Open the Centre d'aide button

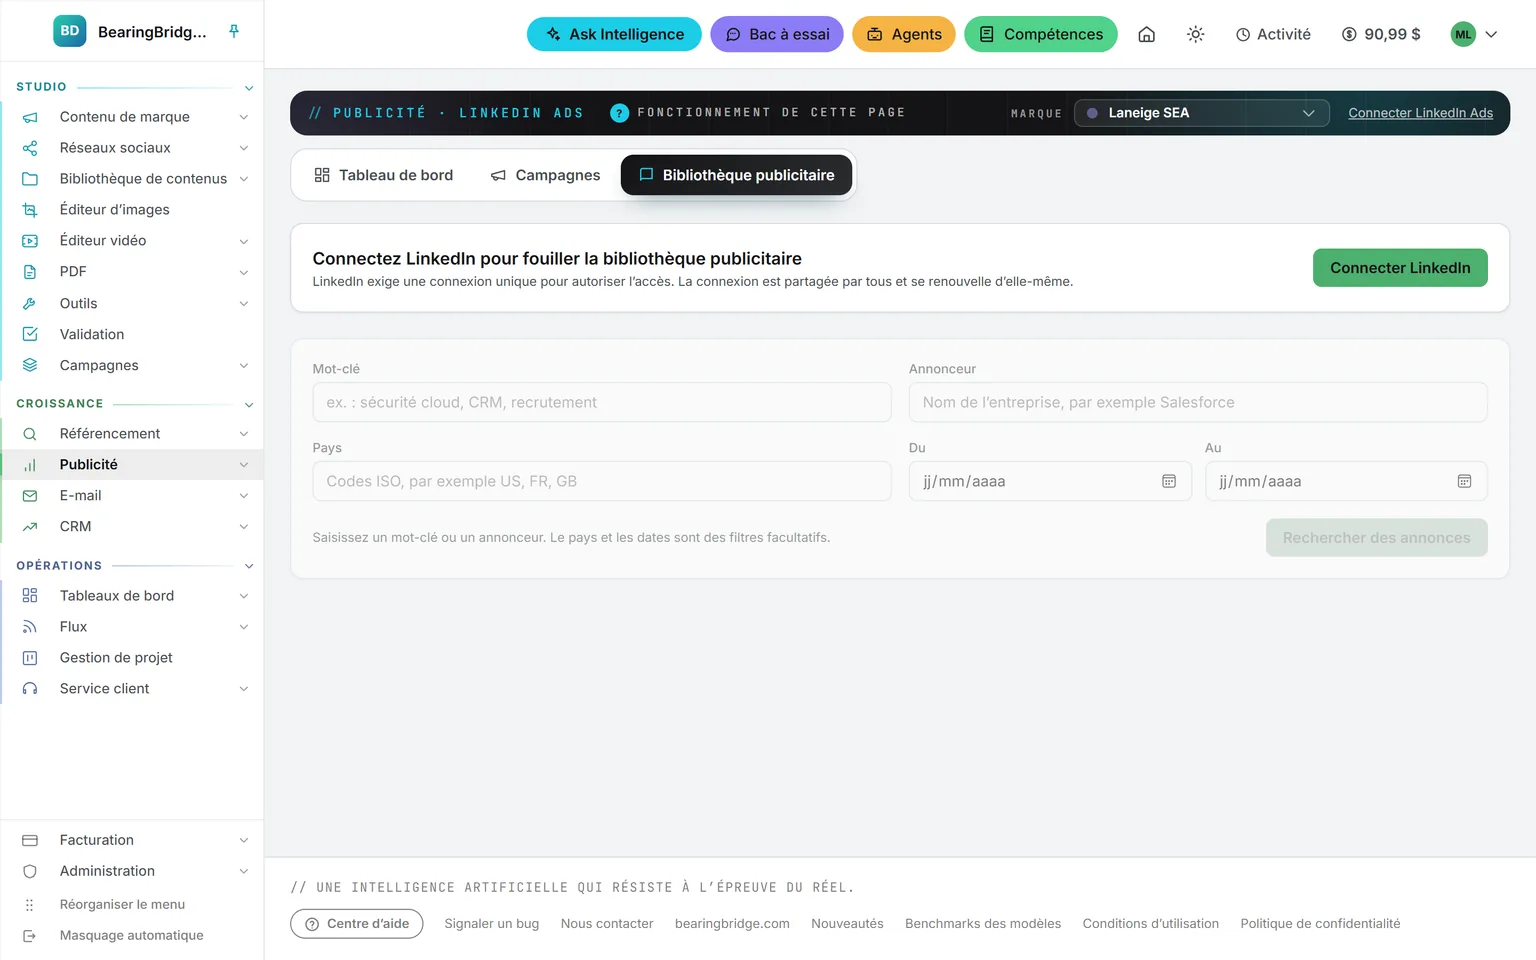(357, 924)
